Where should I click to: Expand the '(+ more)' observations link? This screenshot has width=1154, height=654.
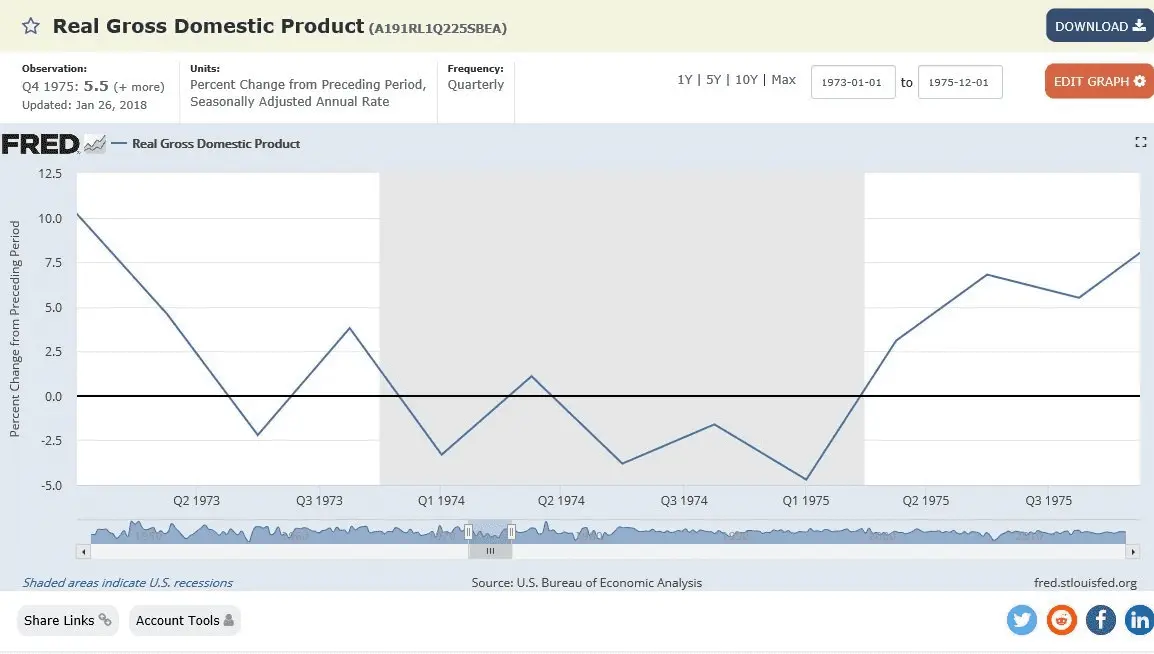point(139,87)
